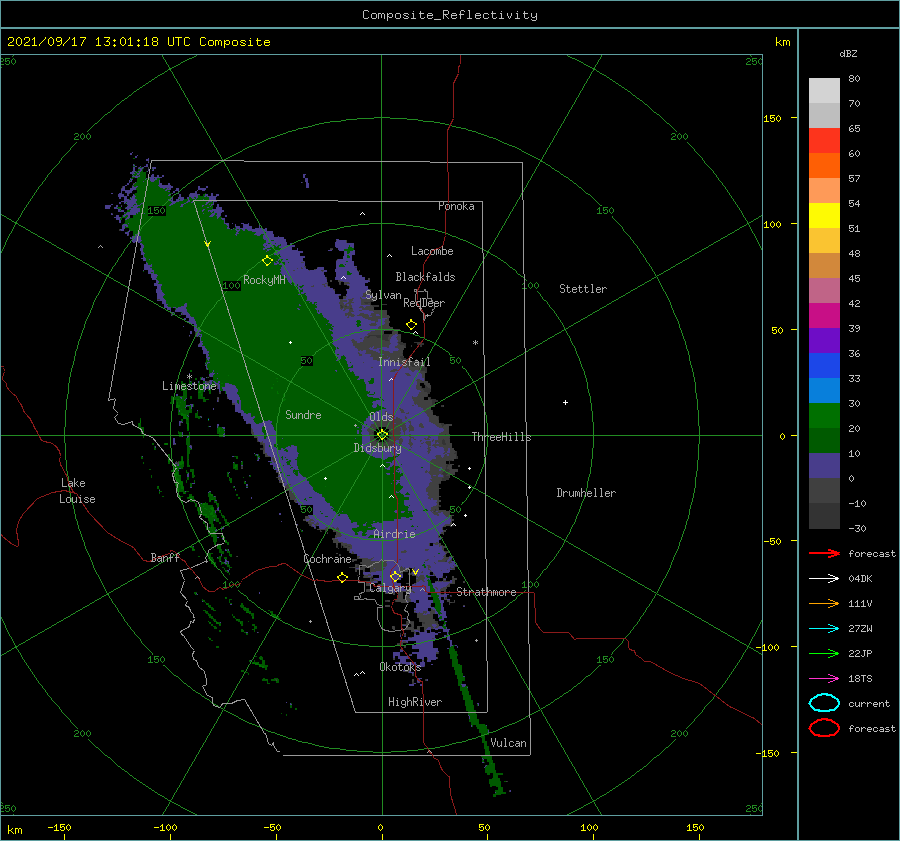Click the blue swatch between 36 and 33 dBZ
900x841 pixels.
(824, 366)
